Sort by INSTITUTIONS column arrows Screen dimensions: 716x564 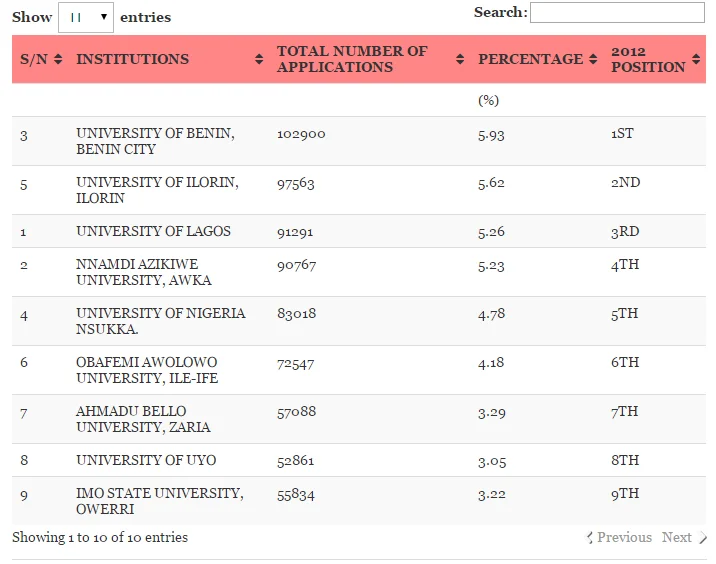259,59
